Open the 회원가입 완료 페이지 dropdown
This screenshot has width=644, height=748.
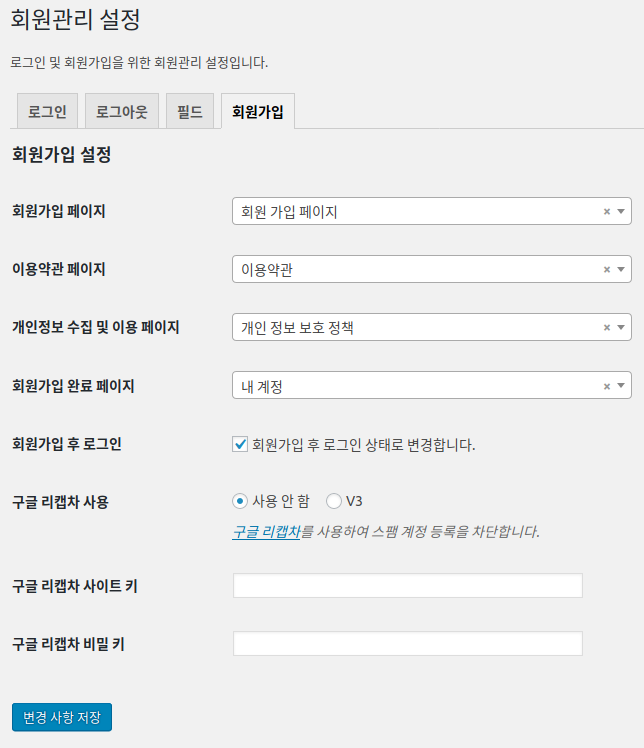tap(621, 386)
